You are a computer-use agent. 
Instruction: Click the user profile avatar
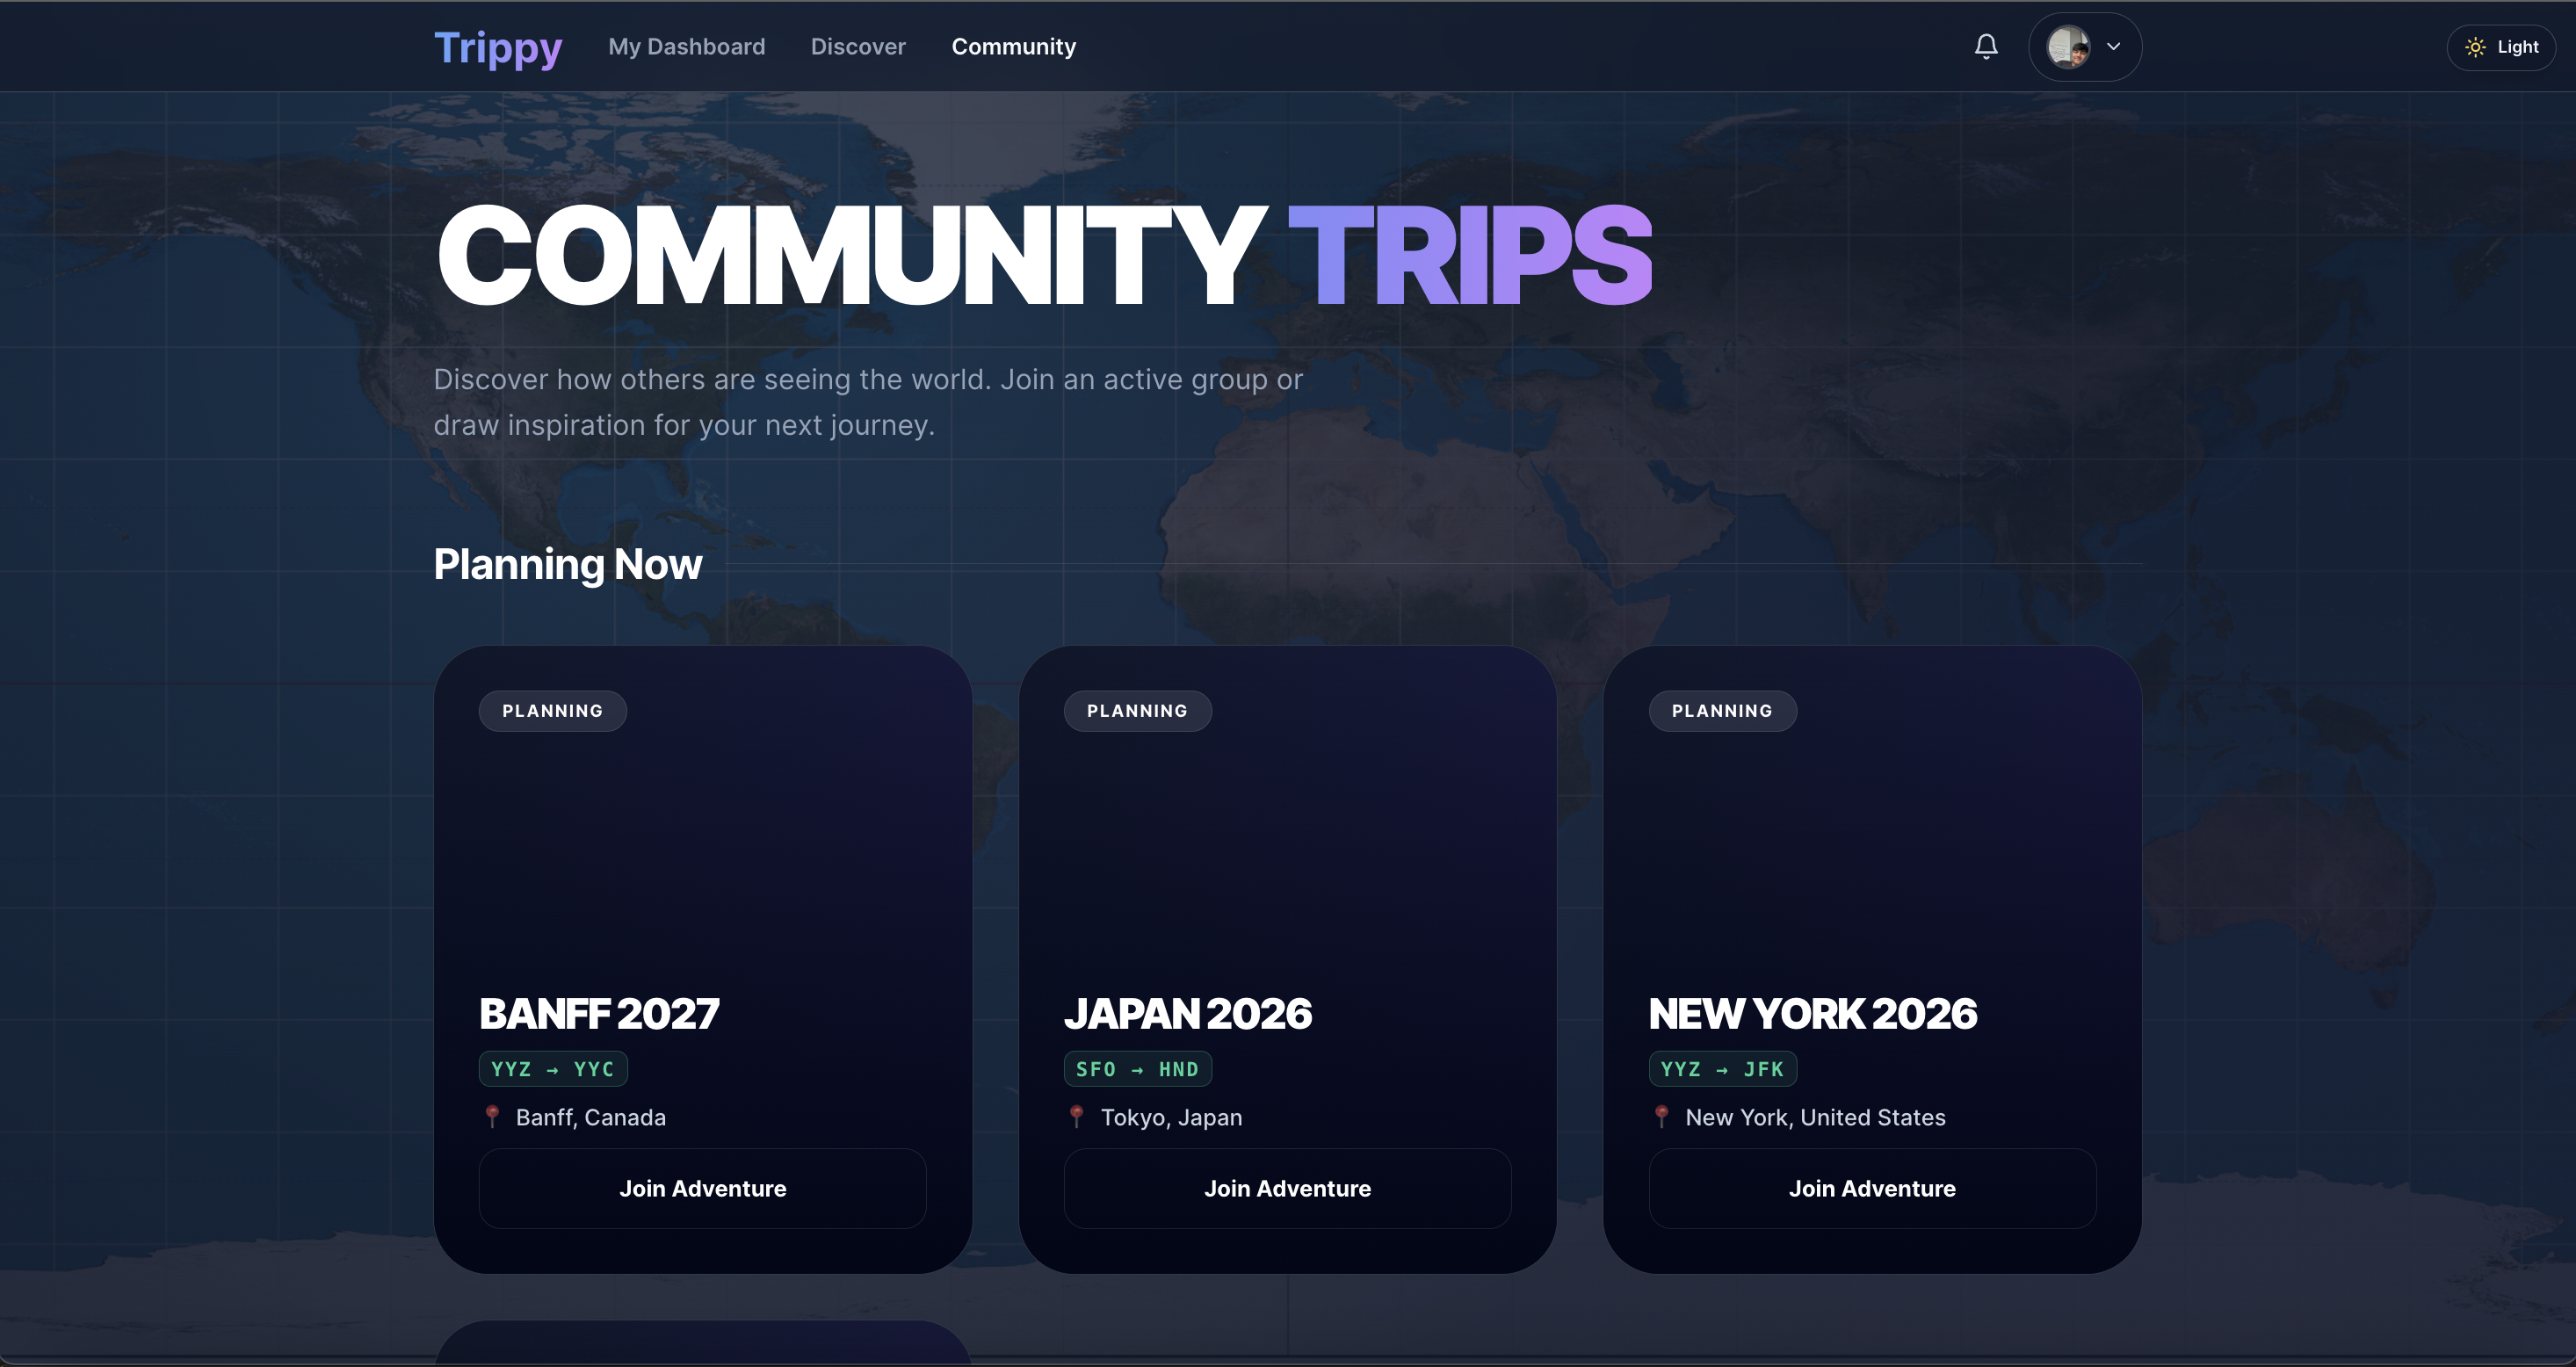[x=2067, y=46]
